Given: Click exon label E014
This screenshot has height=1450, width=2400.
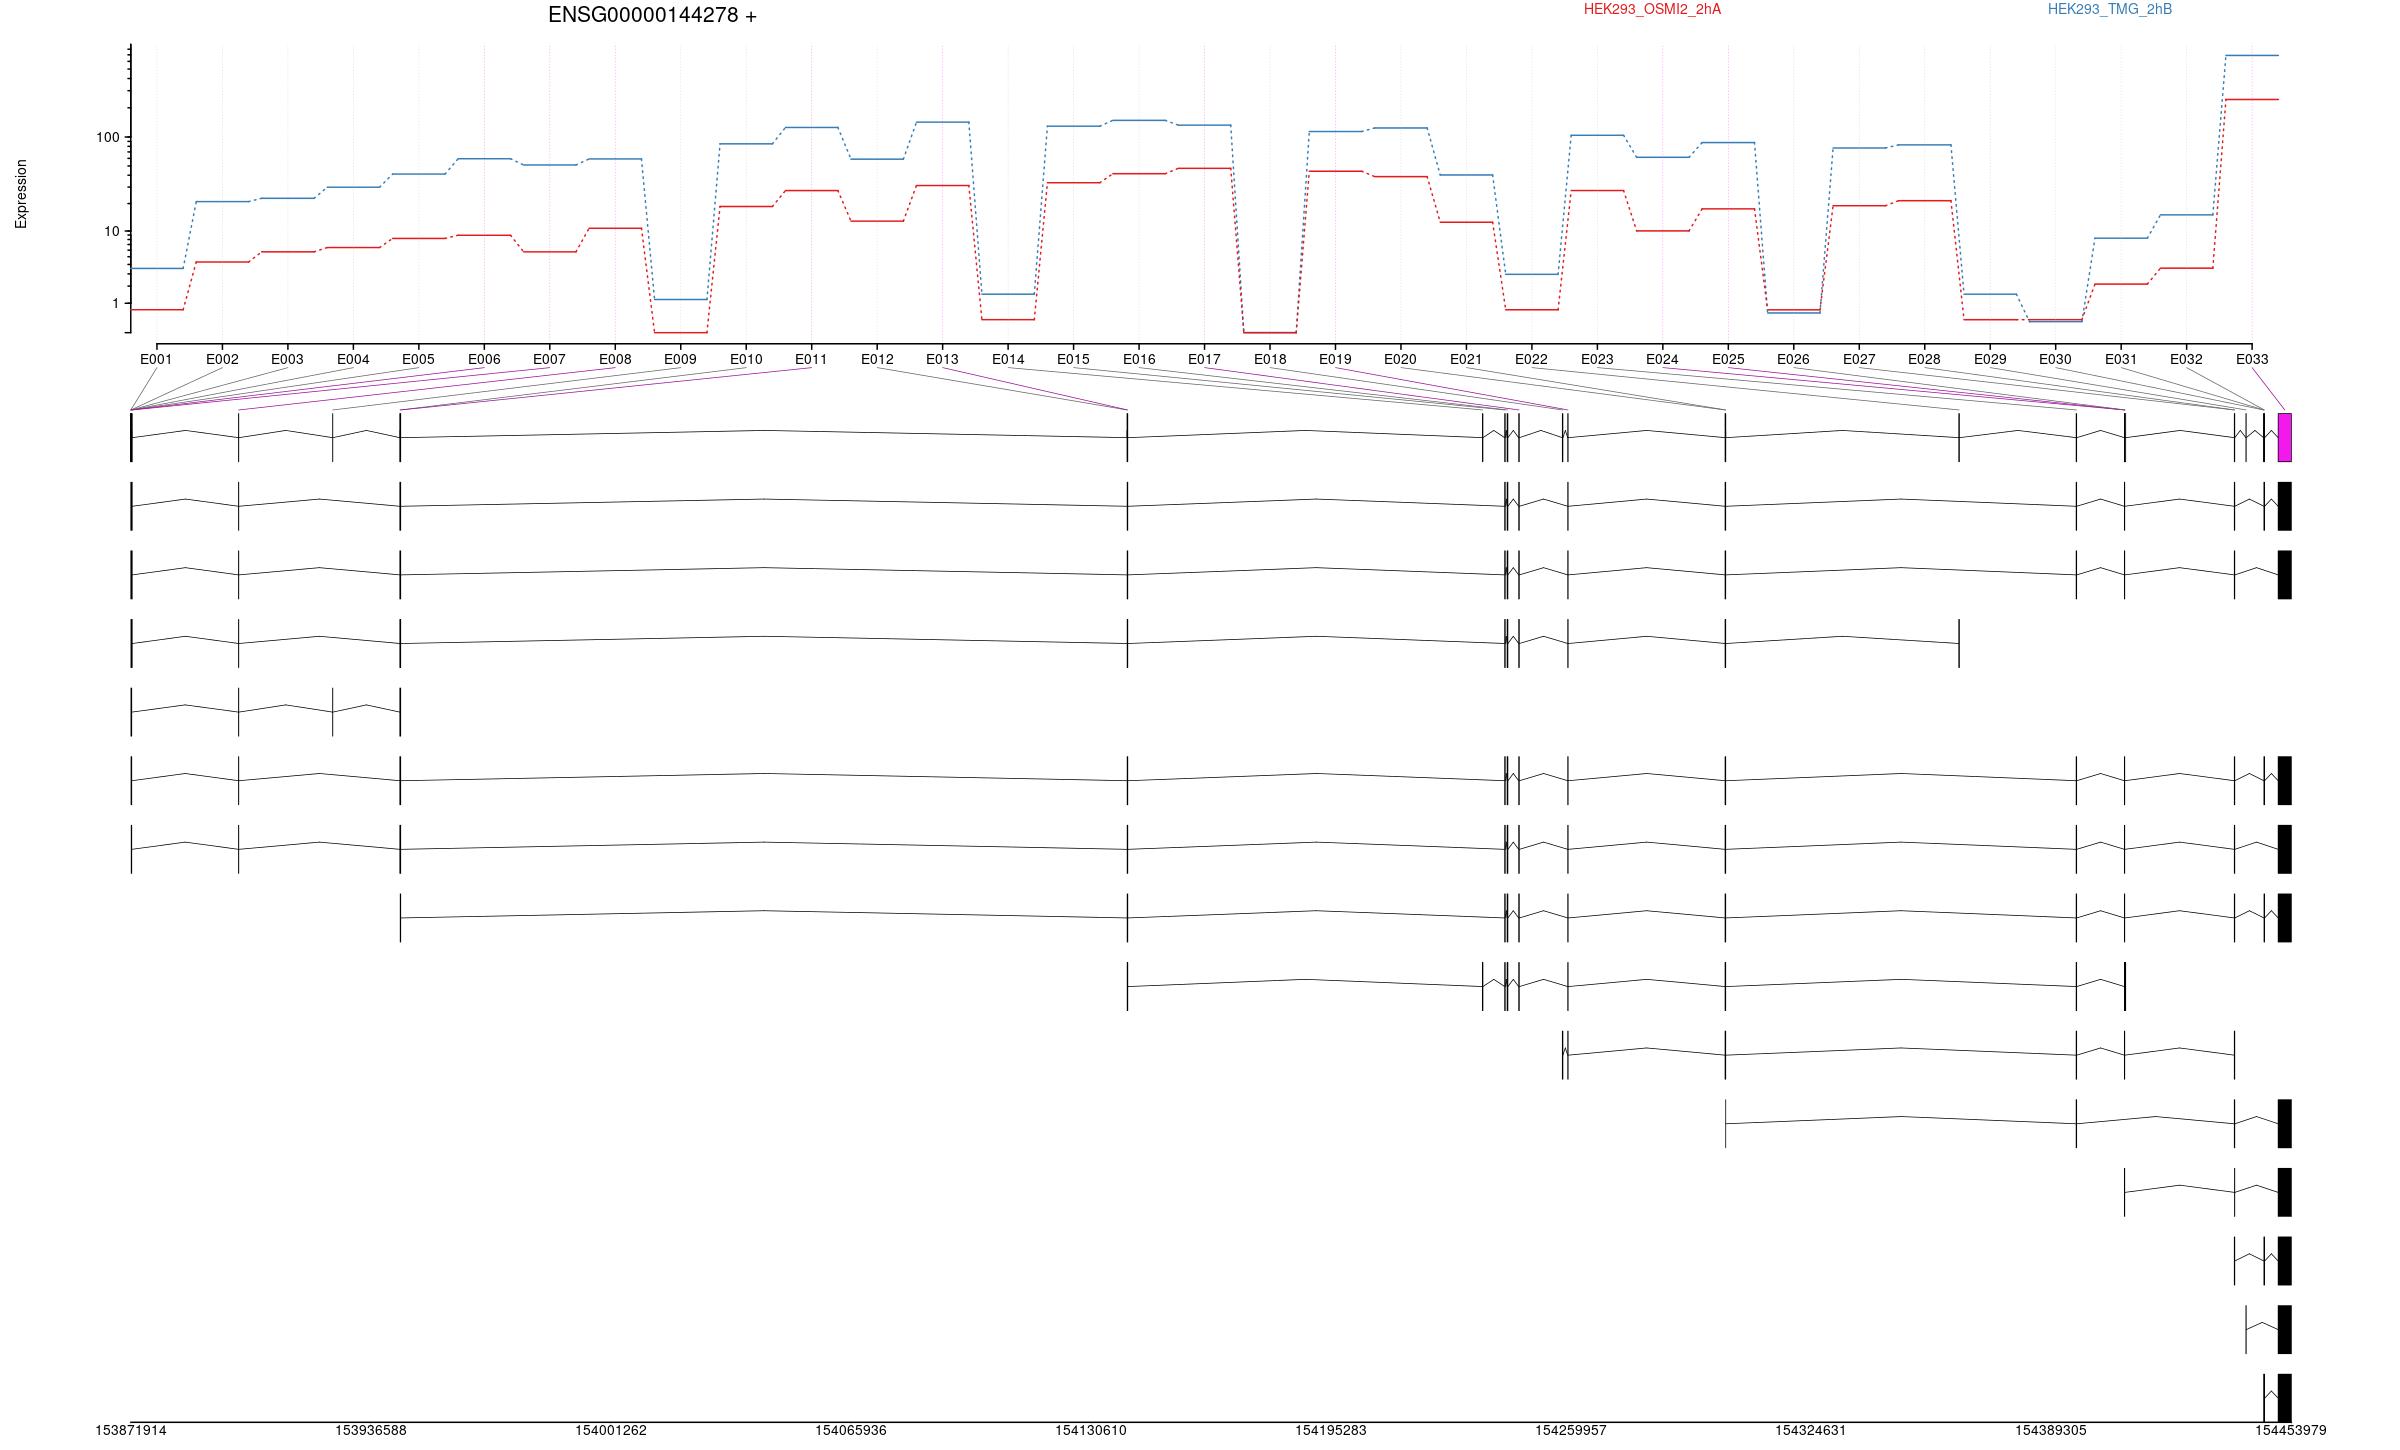Looking at the screenshot, I should click(x=1008, y=359).
